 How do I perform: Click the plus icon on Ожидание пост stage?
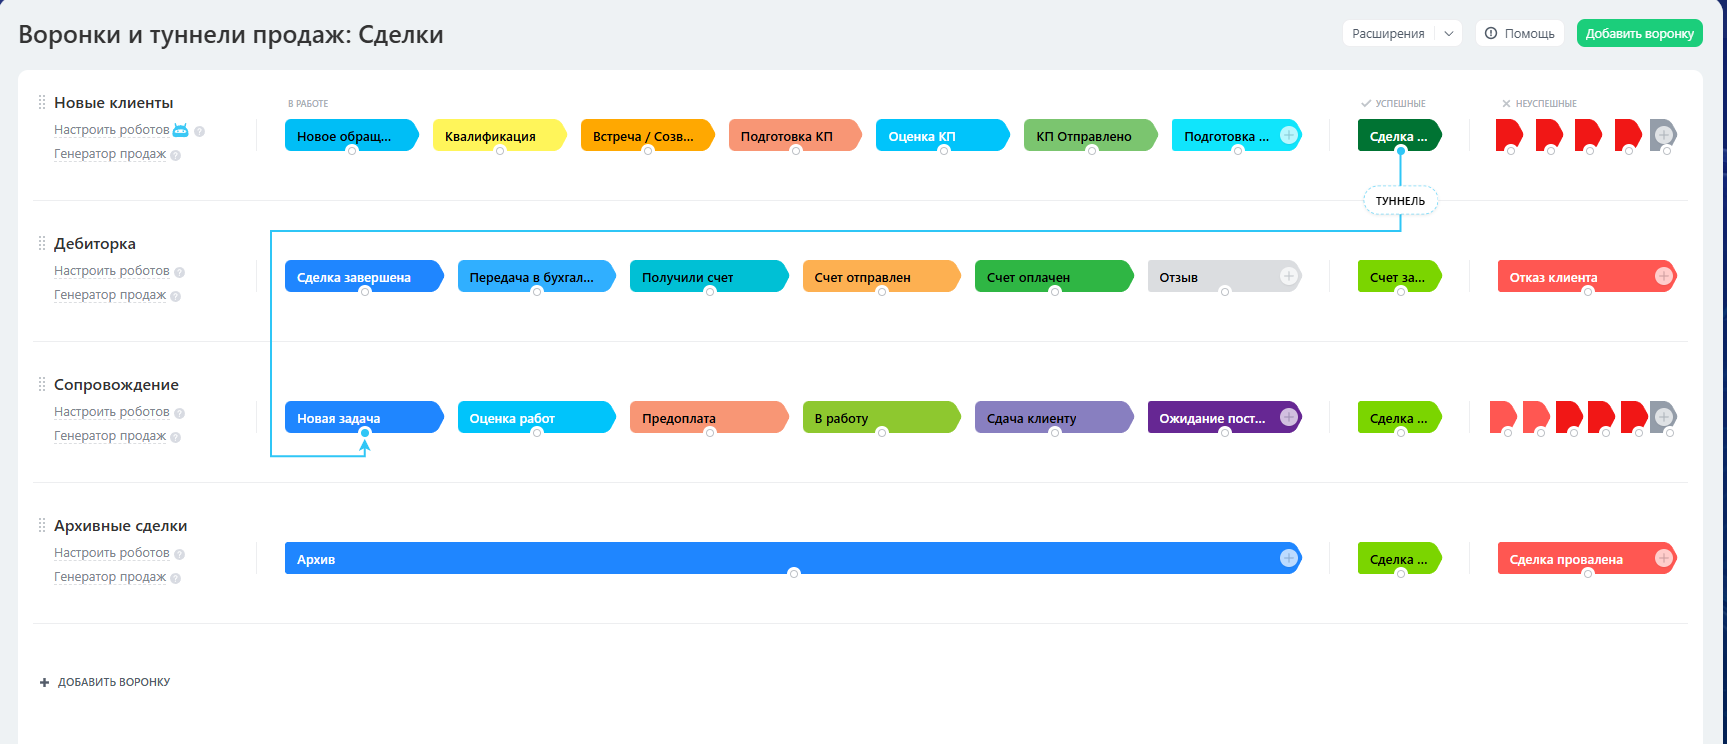(1289, 417)
